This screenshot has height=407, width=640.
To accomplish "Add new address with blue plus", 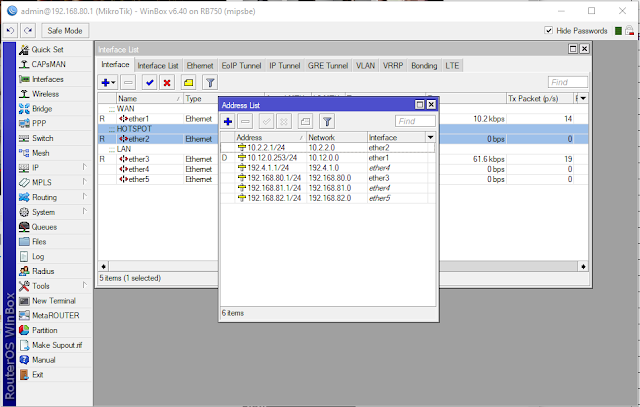I will (228, 121).
